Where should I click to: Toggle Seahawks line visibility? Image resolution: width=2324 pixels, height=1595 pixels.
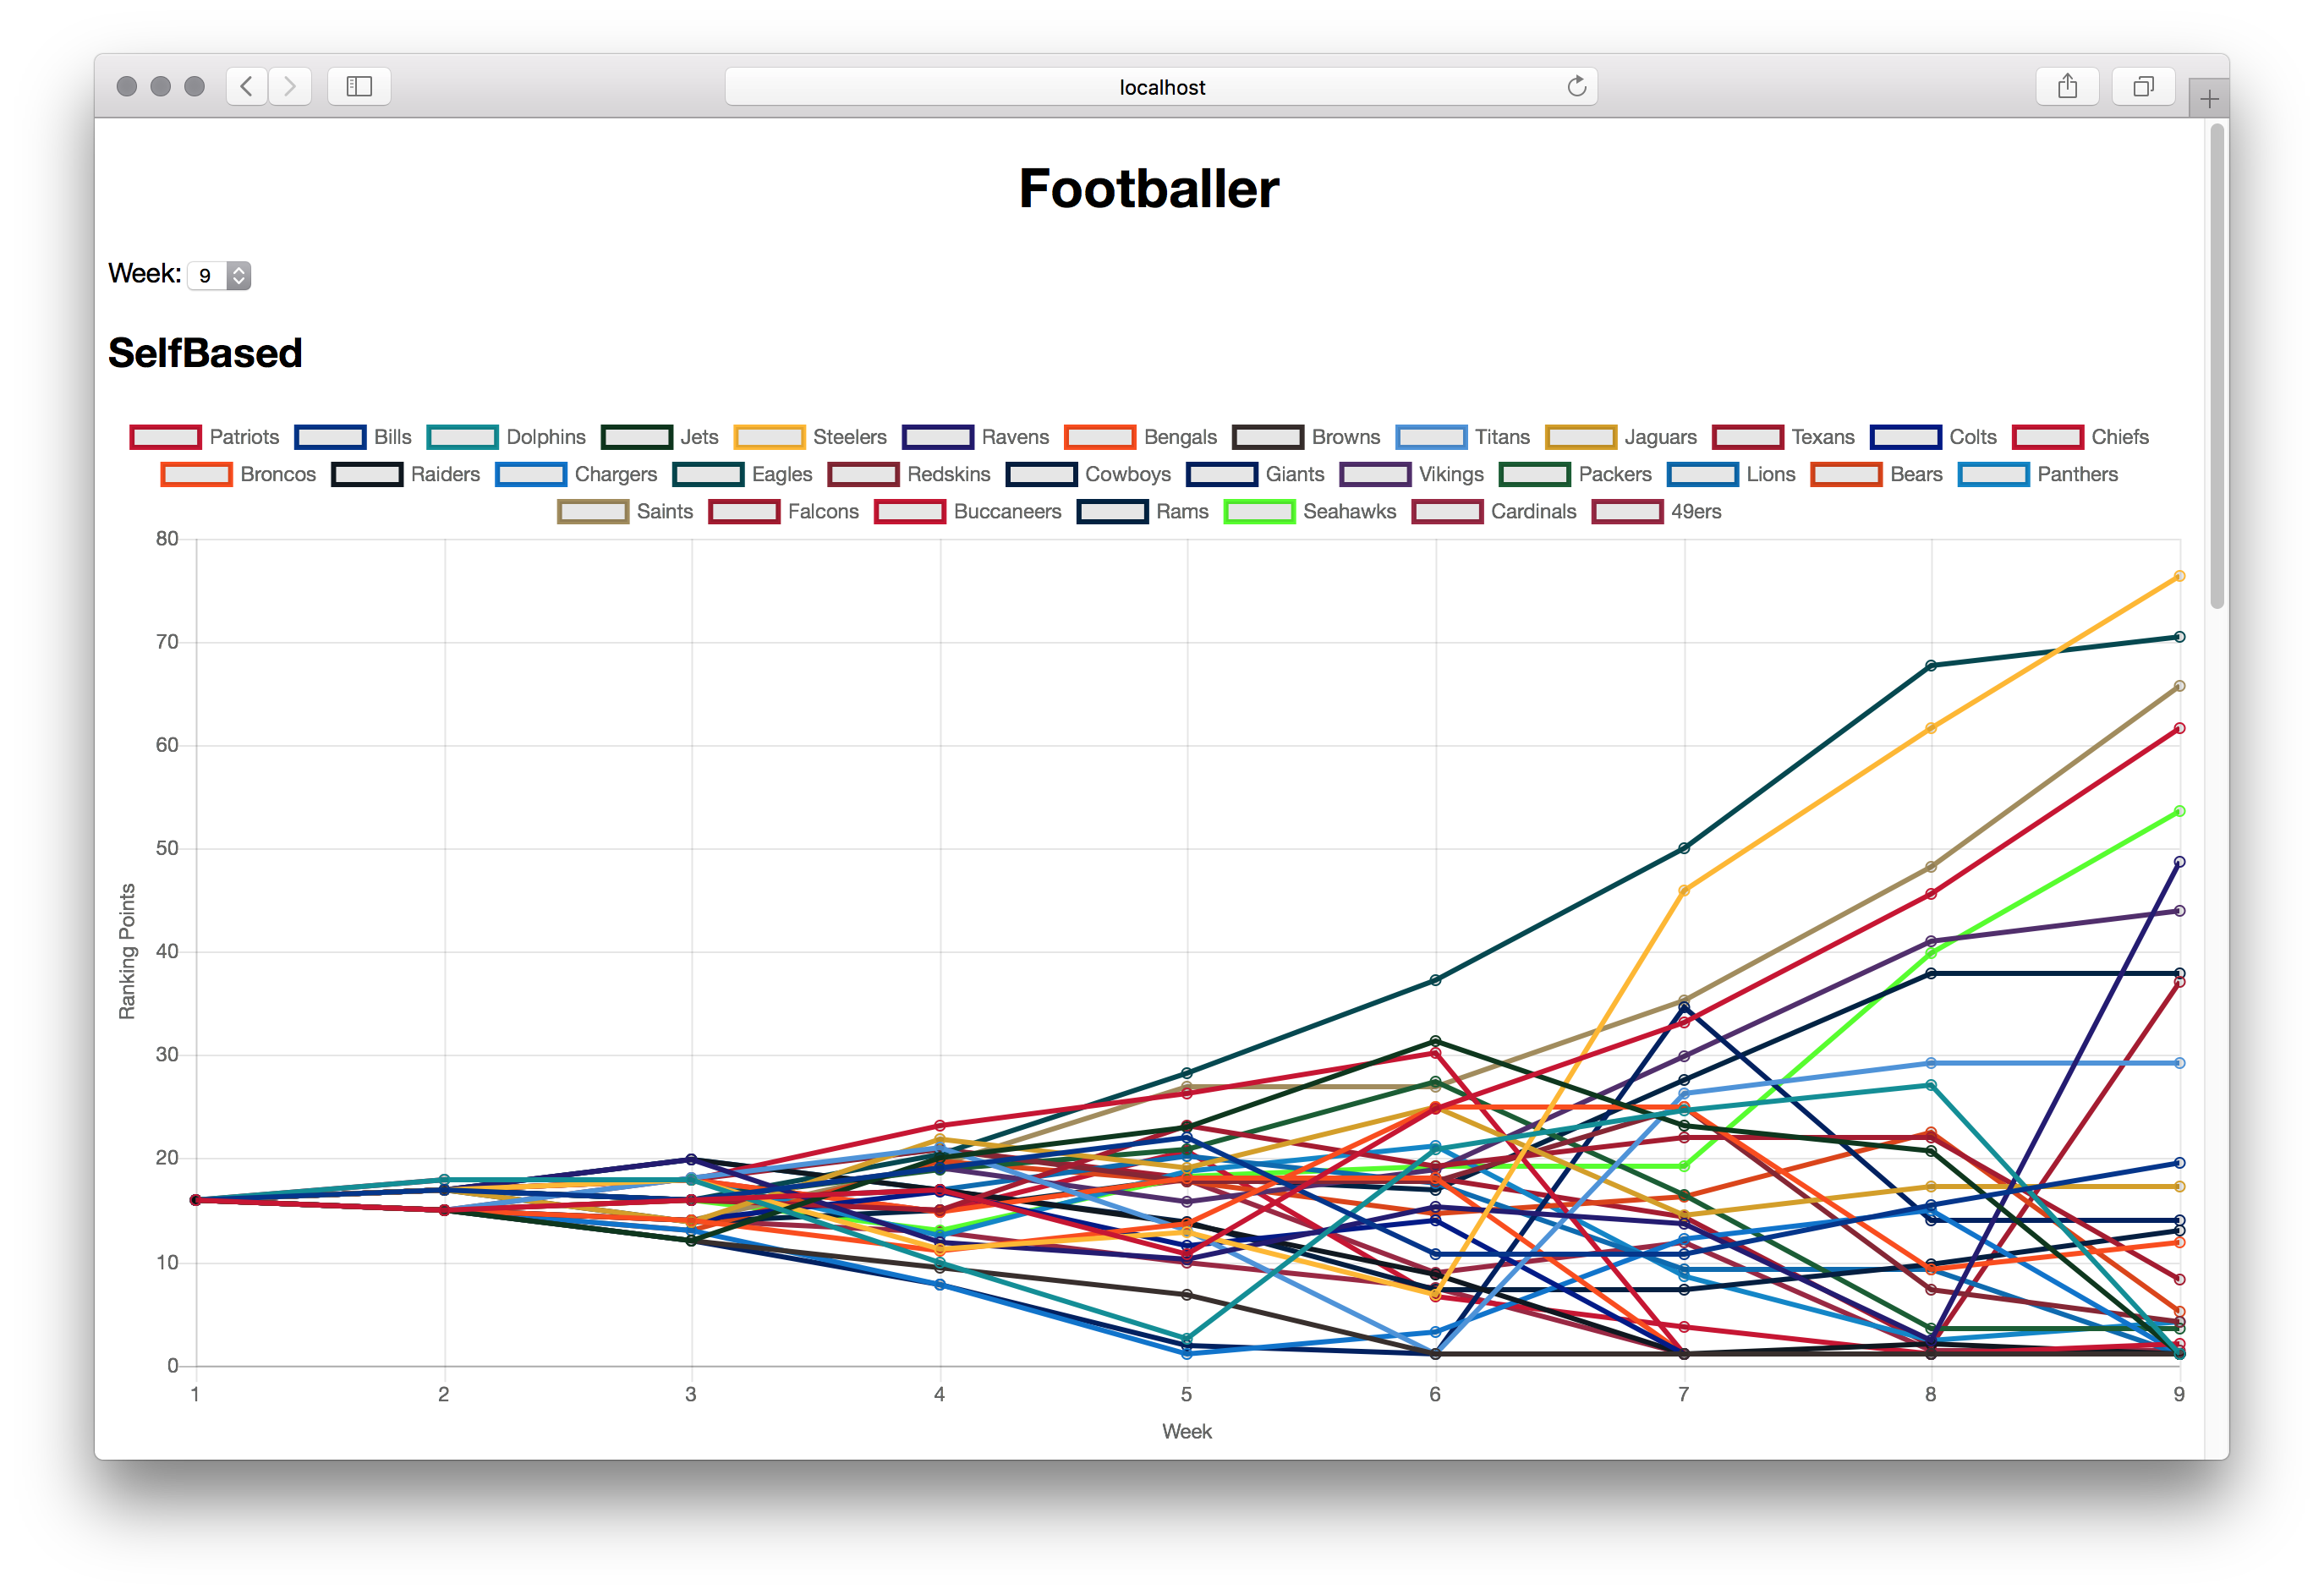tap(1310, 511)
